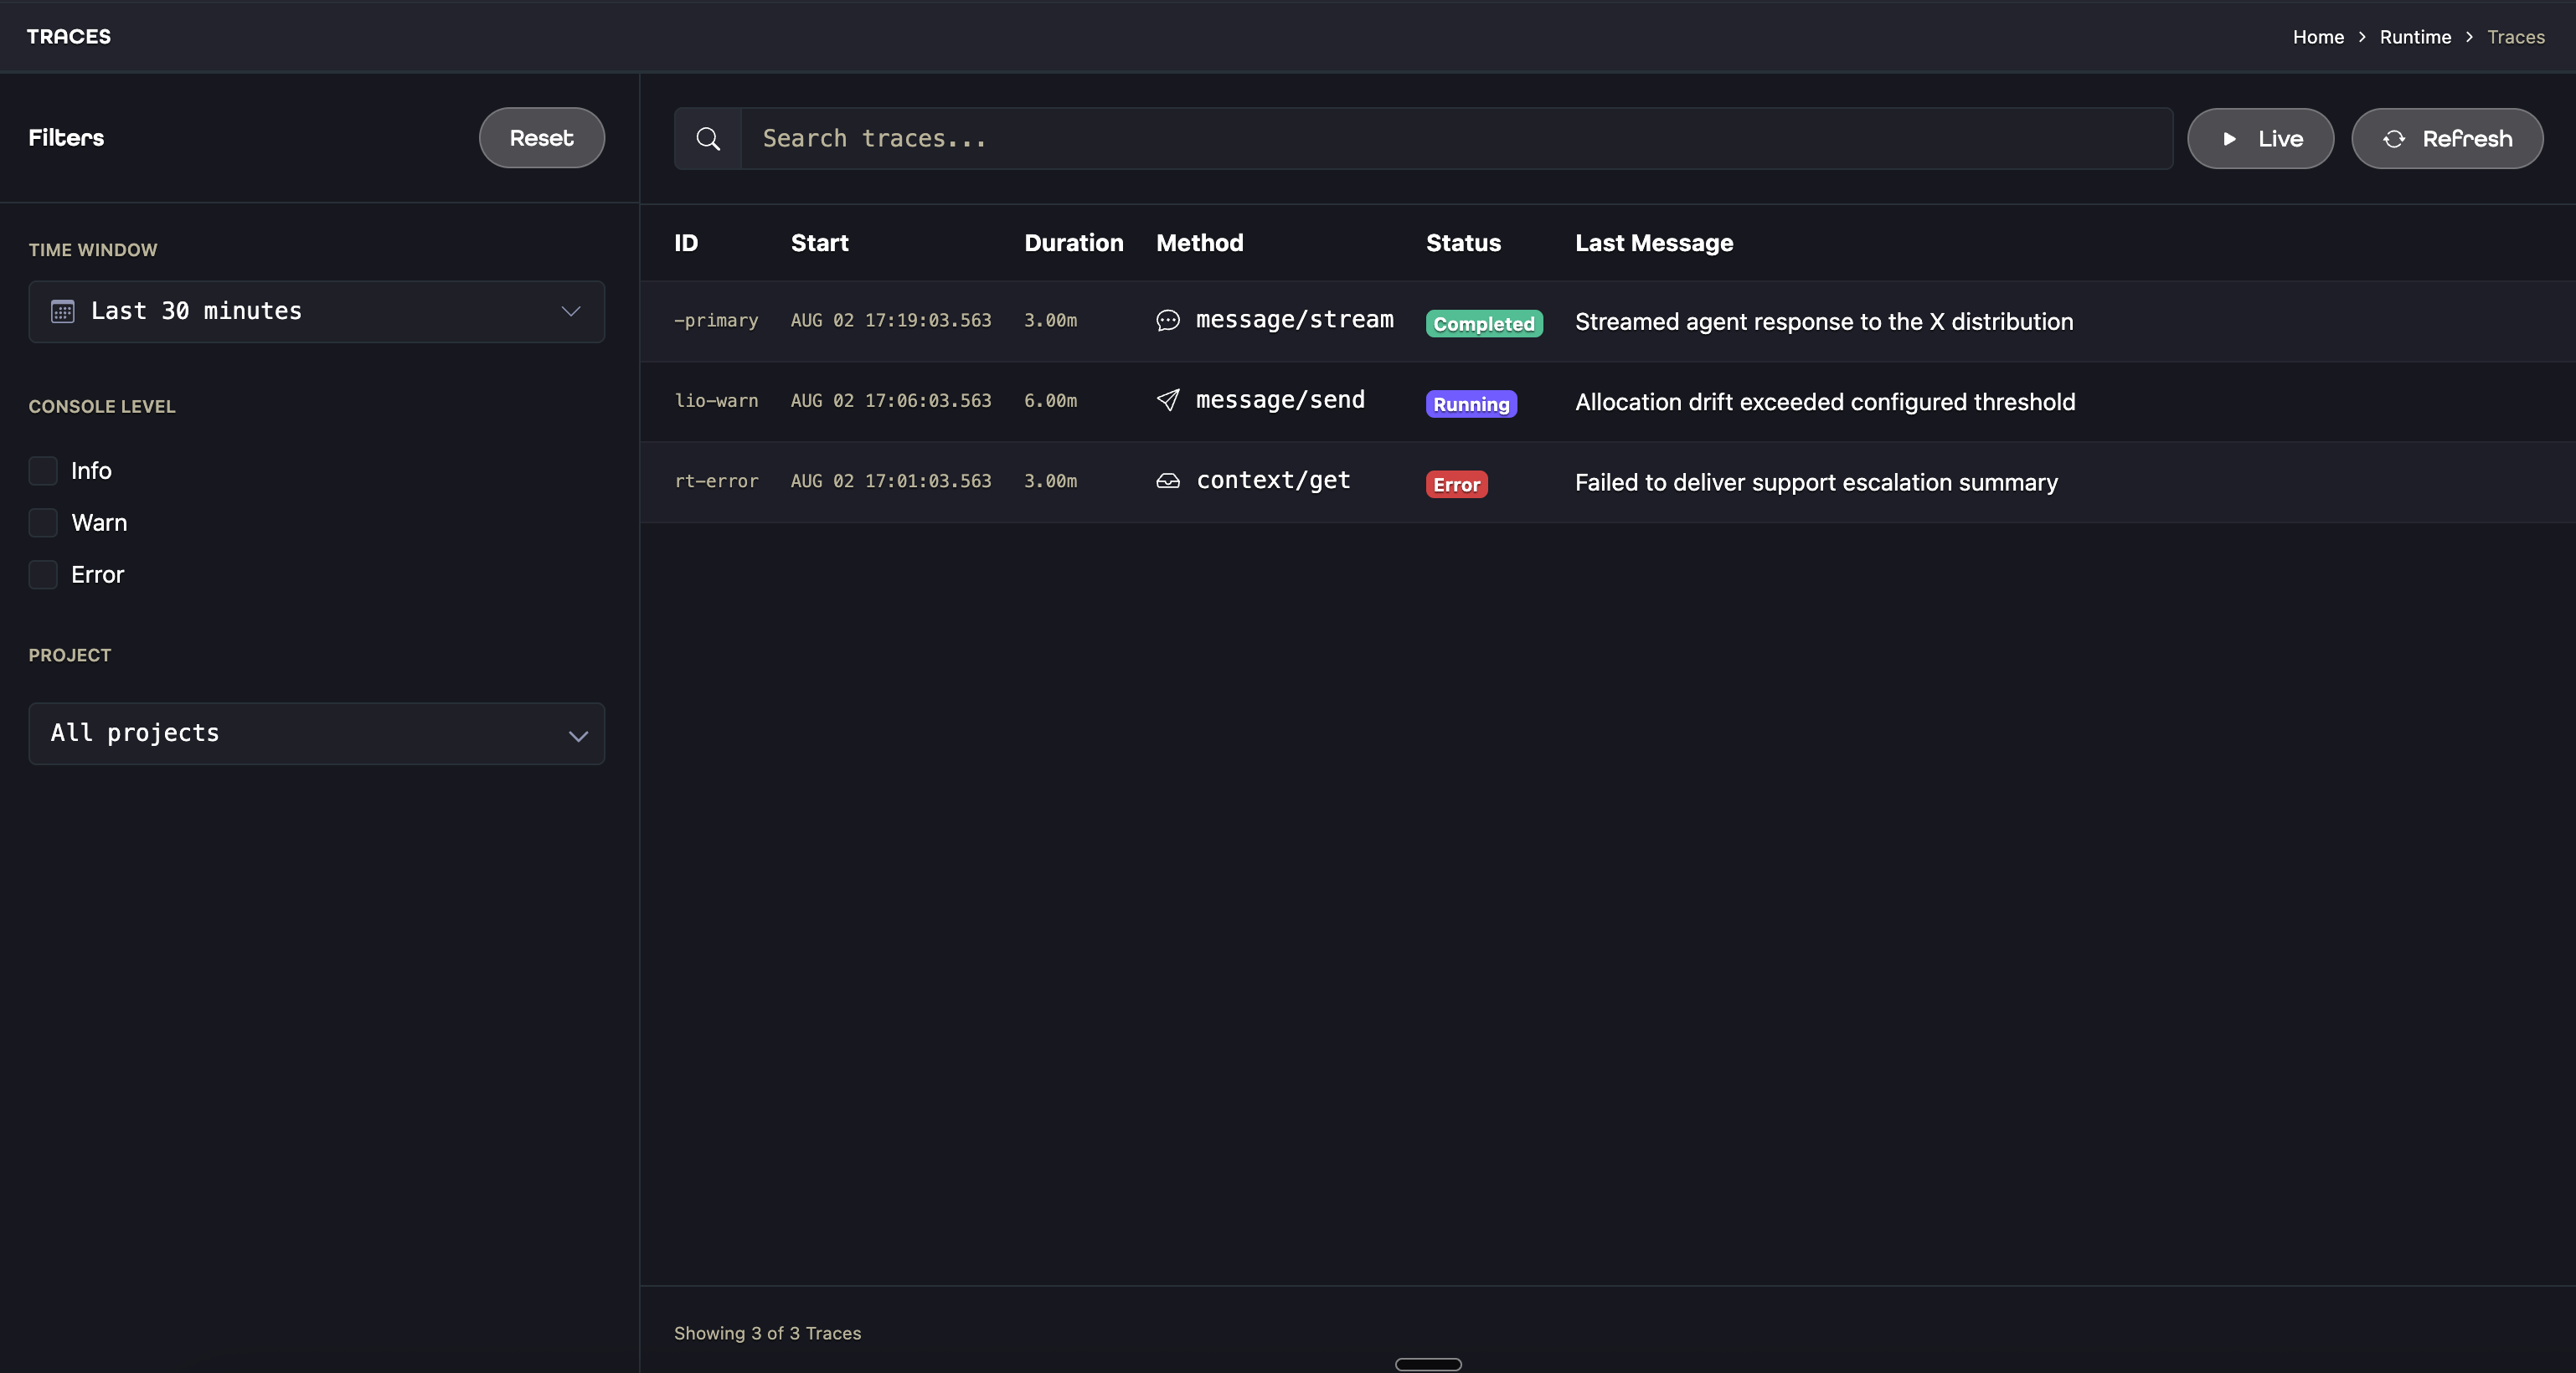2576x1373 pixels.
Task: Click message 'Allocation drift exceeded configured threshold'
Action: click(1825, 402)
